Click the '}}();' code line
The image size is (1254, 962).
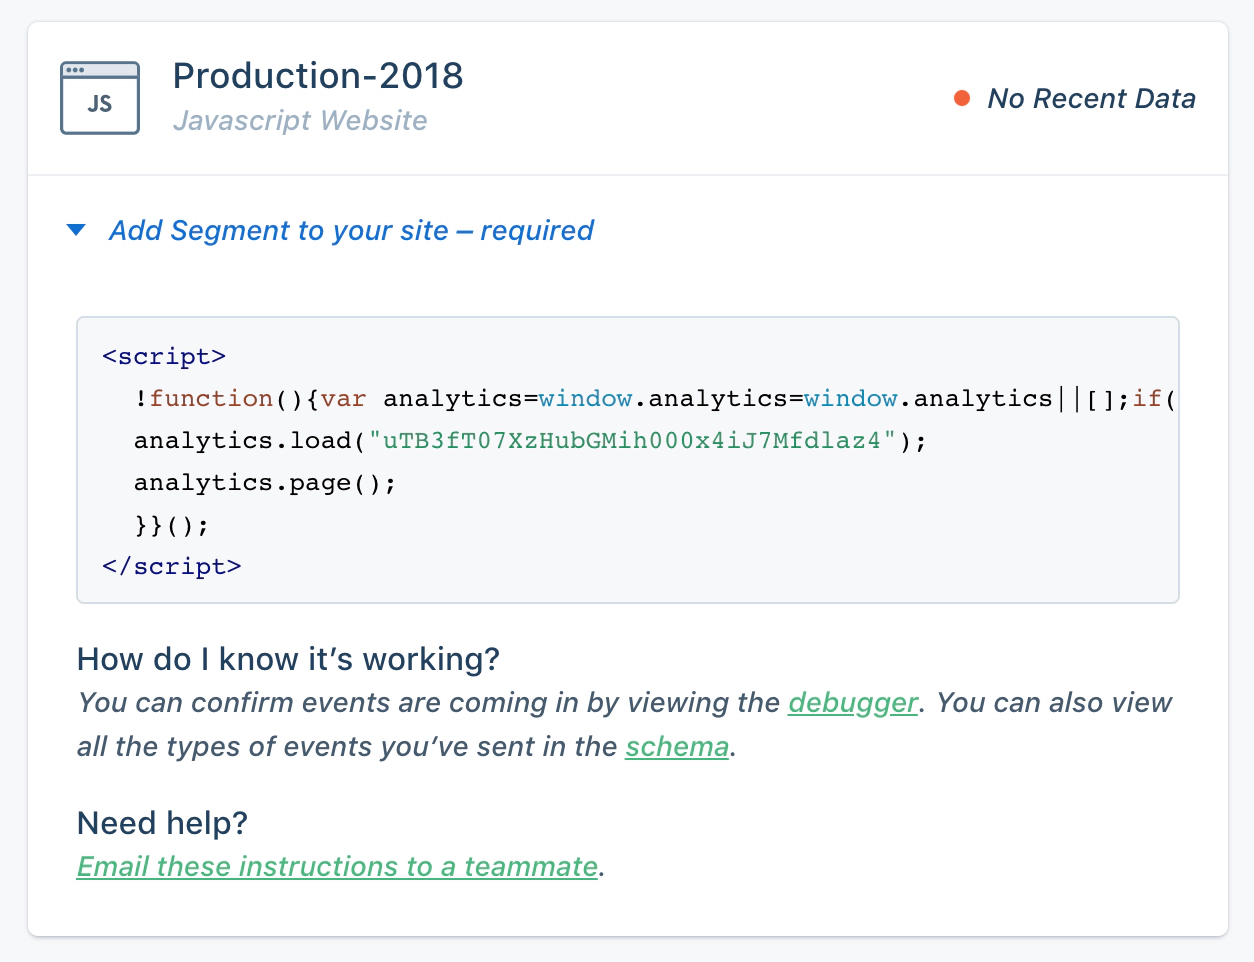[172, 525]
